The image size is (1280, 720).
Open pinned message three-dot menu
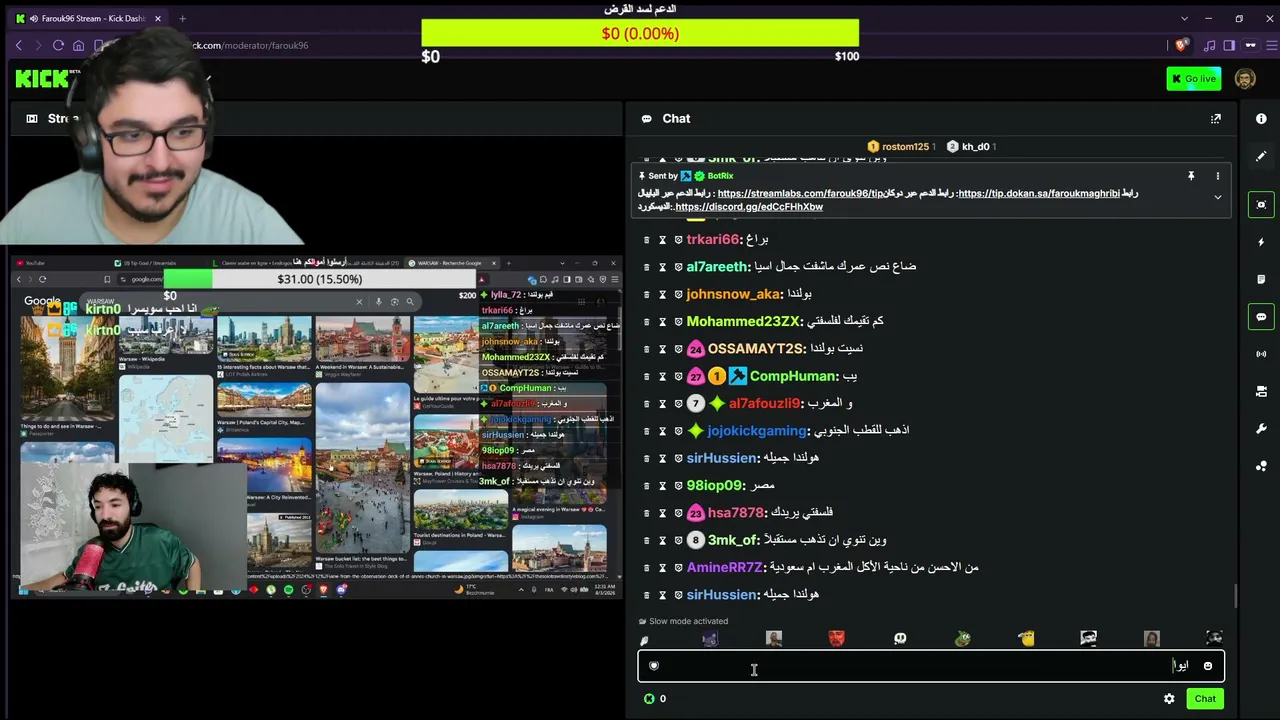(x=1218, y=176)
